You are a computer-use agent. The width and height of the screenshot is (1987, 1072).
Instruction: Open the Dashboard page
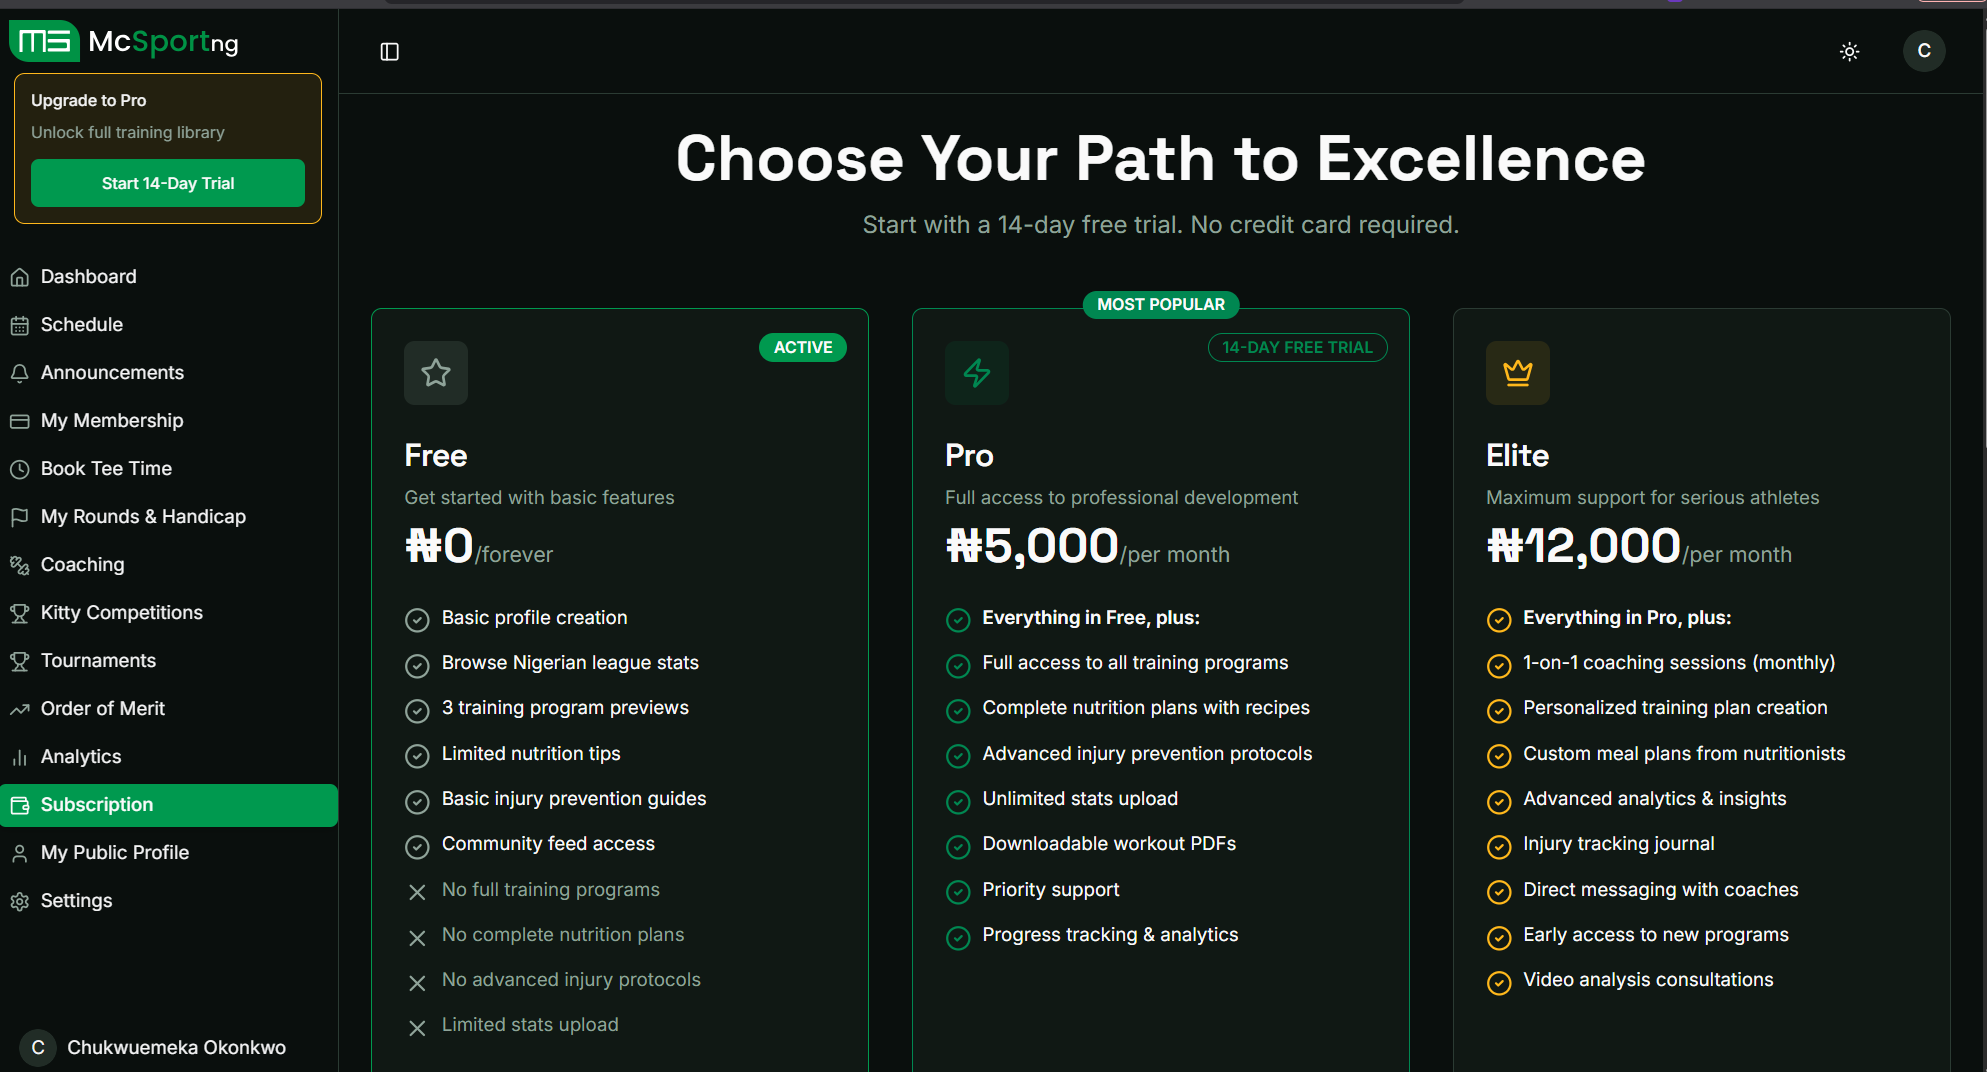tap(88, 277)
